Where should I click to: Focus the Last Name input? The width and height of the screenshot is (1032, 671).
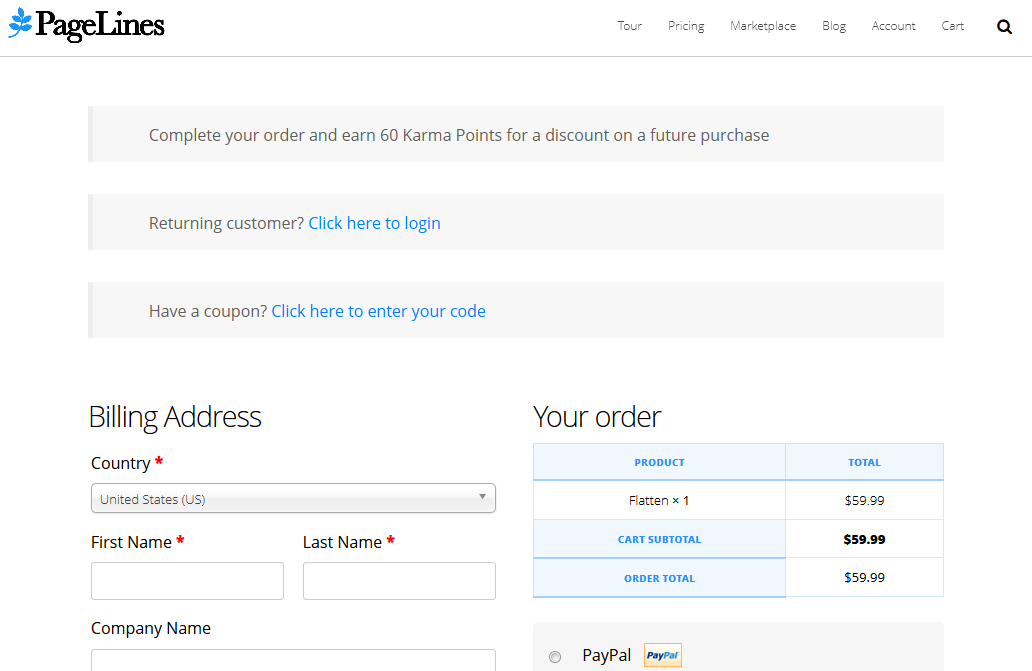(x=399, y=581)
